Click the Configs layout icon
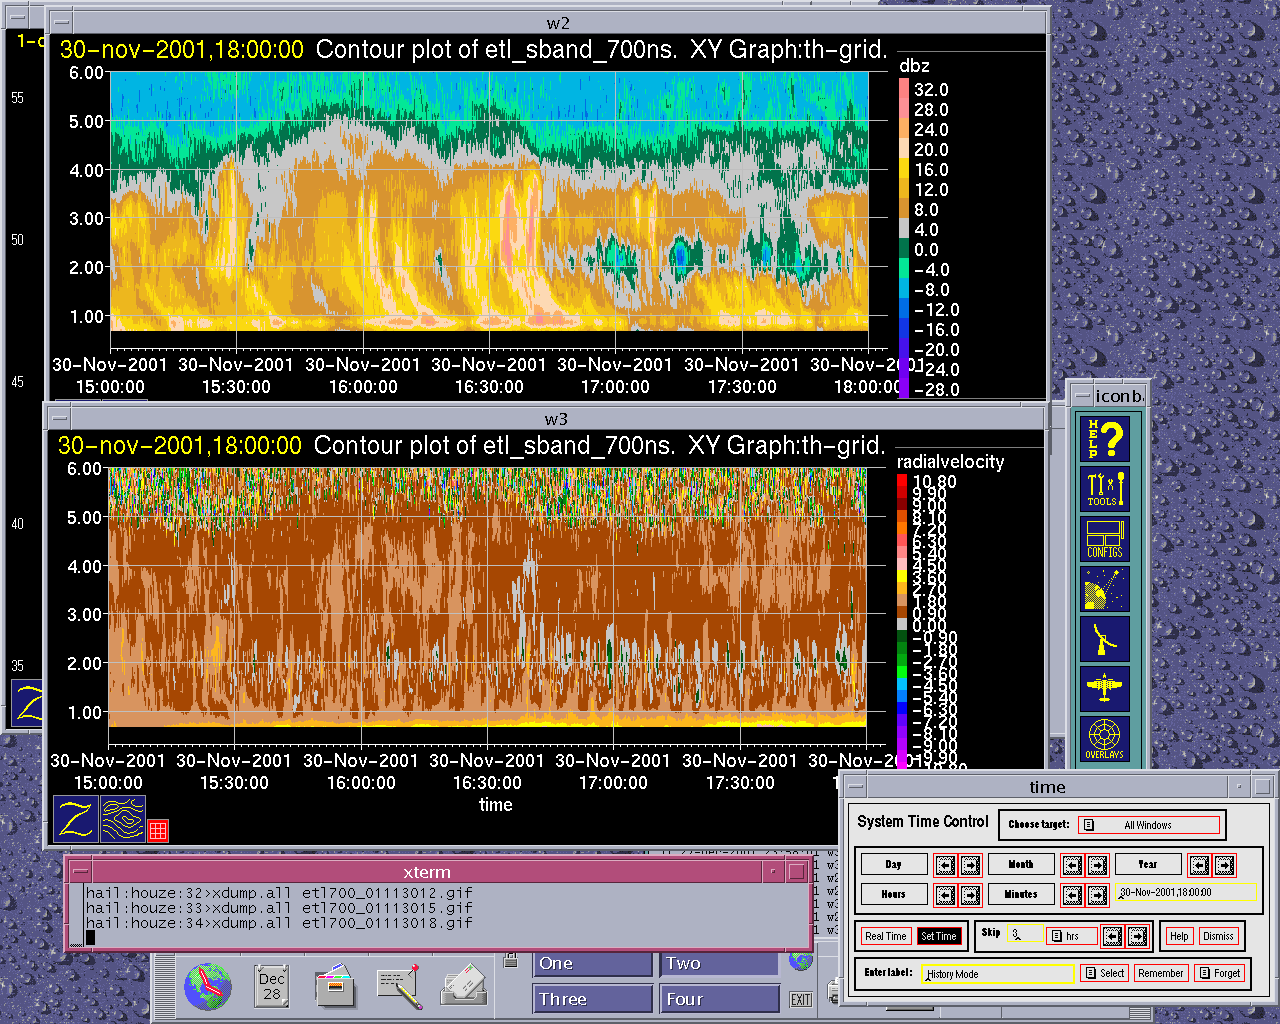The width and height of the screenshot is (1280, 1024). click(x=1105, y=539)
